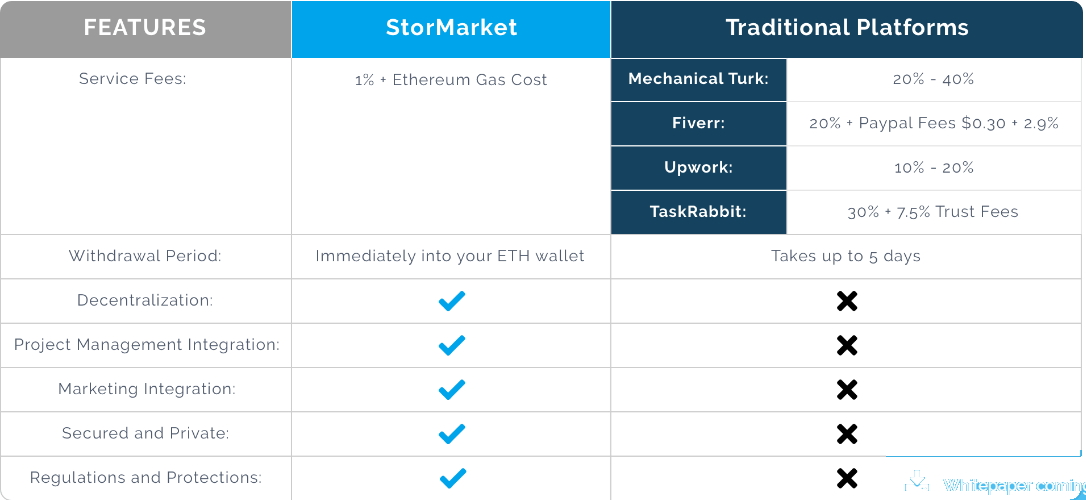The width and height of the screenshot is (1086, 500).
Task: Click the Project Management Integration checkmark
Action: point(452,346)
